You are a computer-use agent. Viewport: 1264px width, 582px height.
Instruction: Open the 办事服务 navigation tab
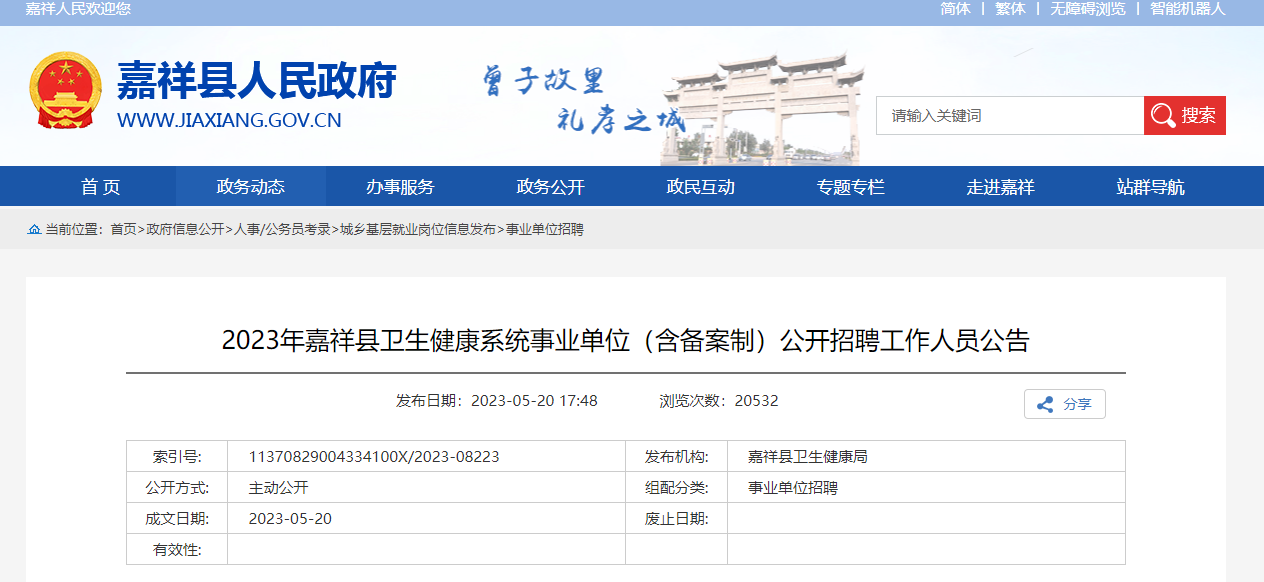point(400,187)
